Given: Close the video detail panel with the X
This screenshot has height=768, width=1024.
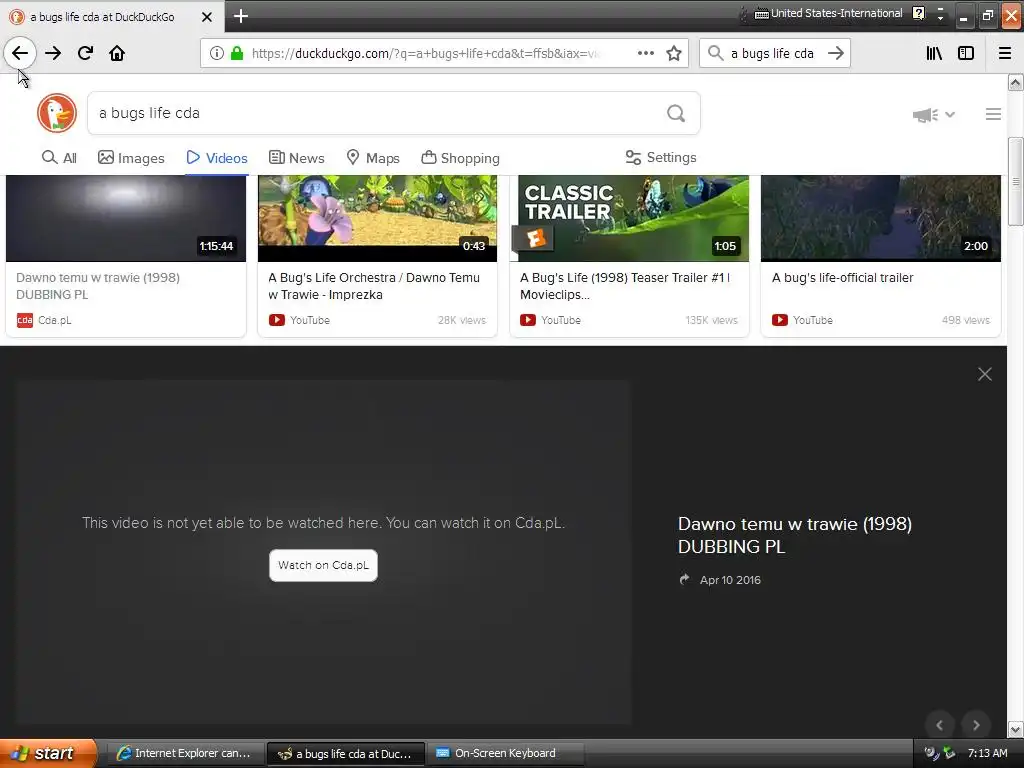Looking at the screenshot, I should [985, 374].
